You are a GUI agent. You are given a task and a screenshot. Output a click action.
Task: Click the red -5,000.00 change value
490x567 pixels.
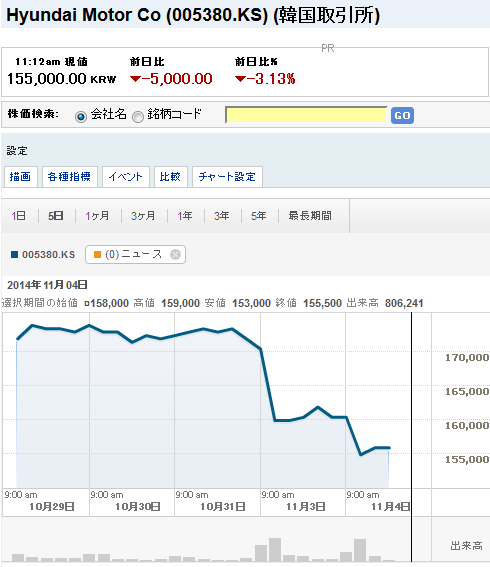tap(171, 79)
